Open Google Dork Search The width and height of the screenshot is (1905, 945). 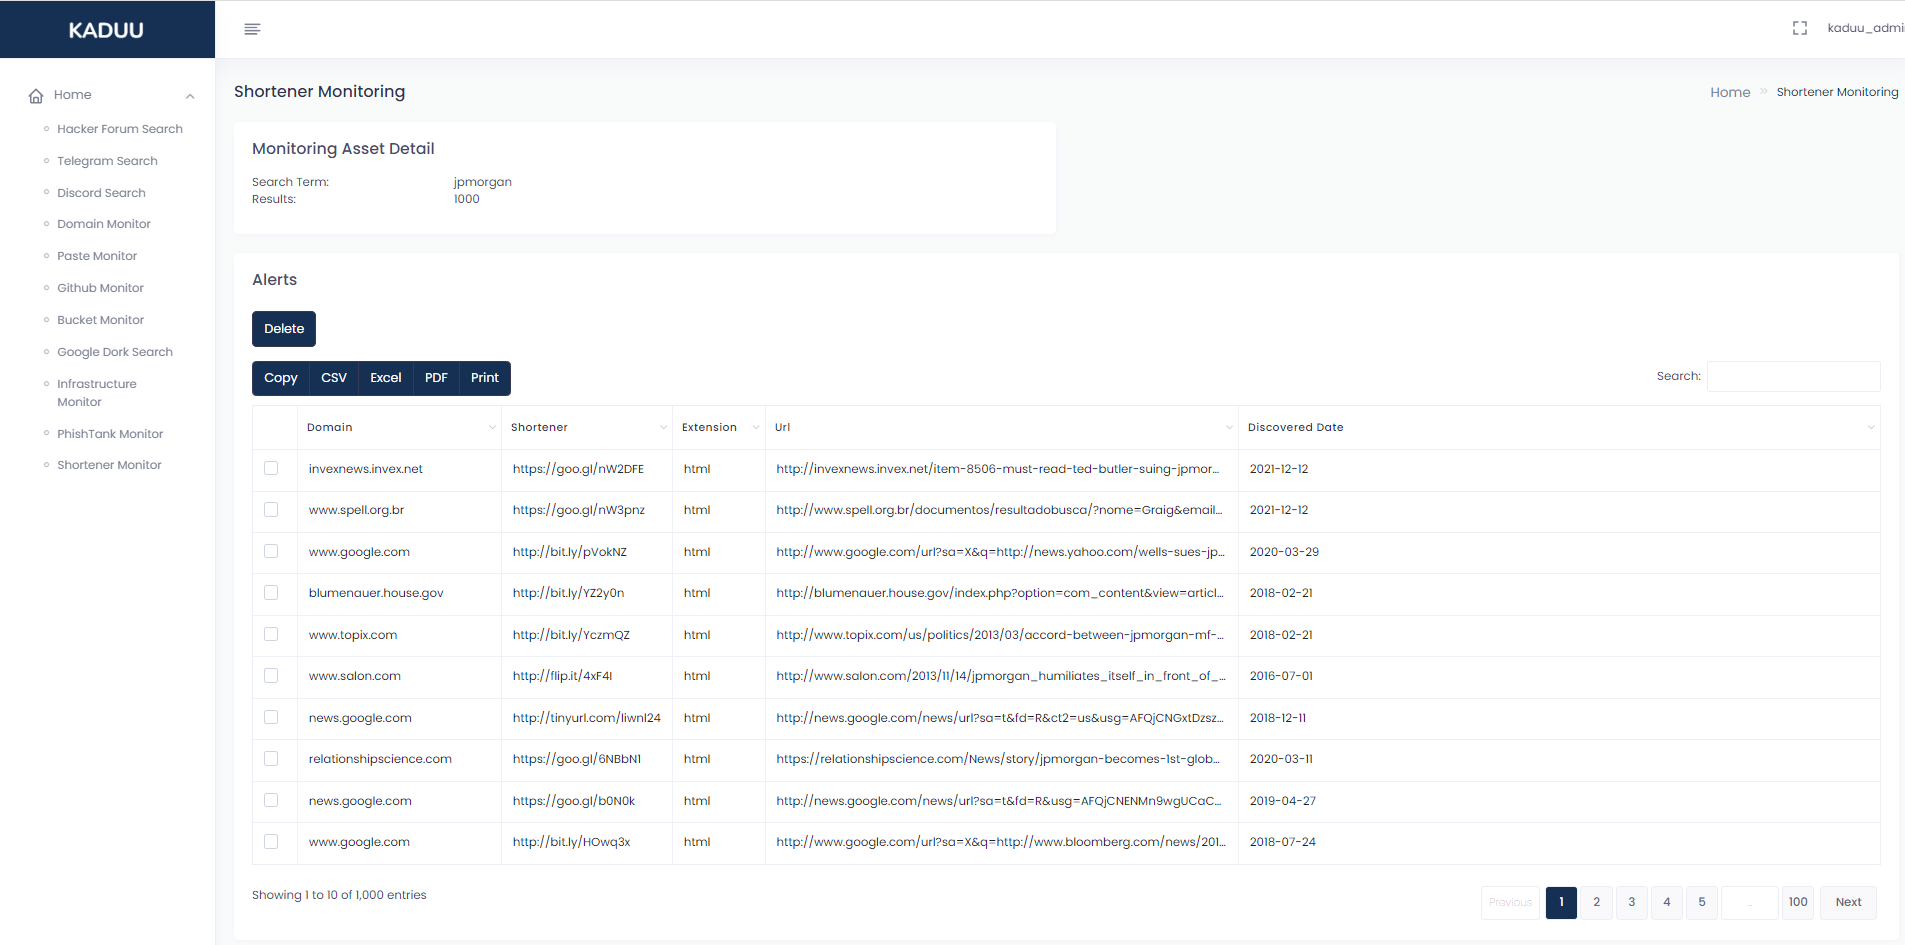point(115,352)
